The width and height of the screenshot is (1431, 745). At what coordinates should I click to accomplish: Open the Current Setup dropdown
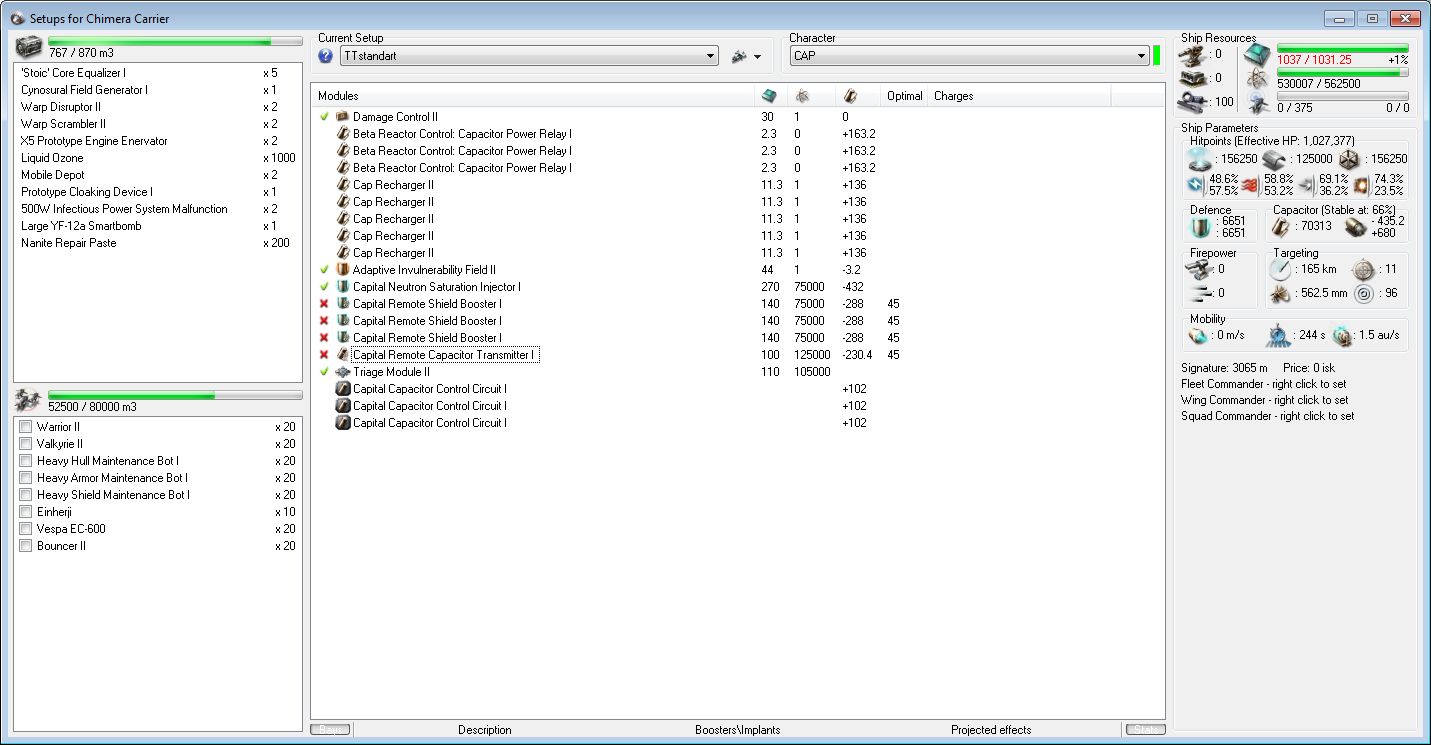tap(529, 56)
